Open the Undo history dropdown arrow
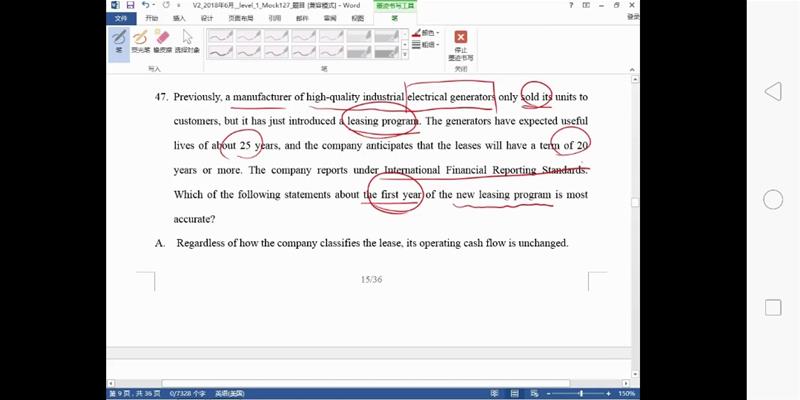Screen dimensions: 800x400 click(154, 5)
